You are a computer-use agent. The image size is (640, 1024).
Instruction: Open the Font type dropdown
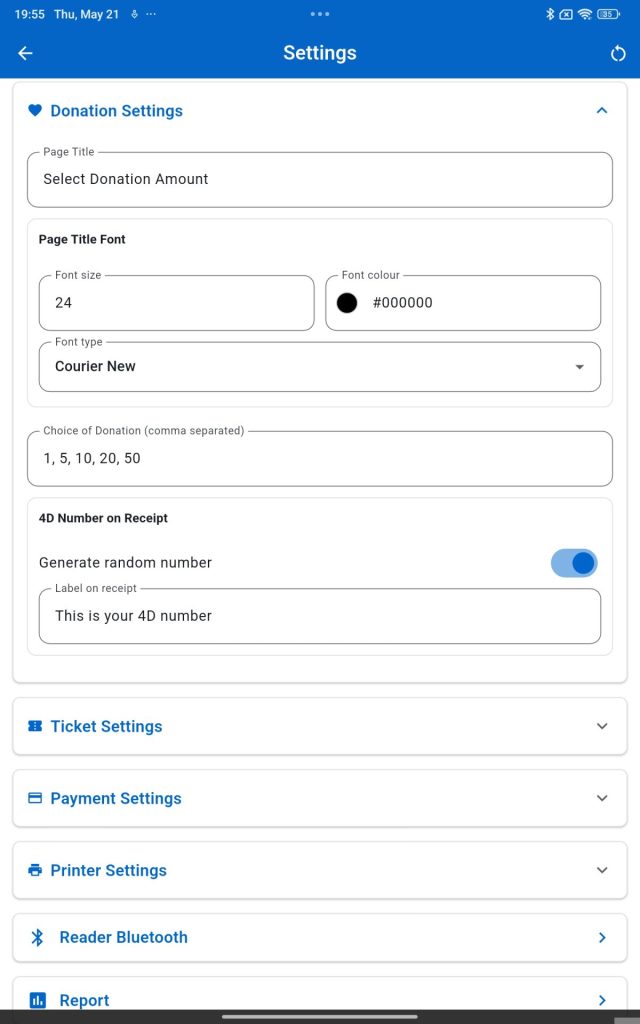click(320, 367)
